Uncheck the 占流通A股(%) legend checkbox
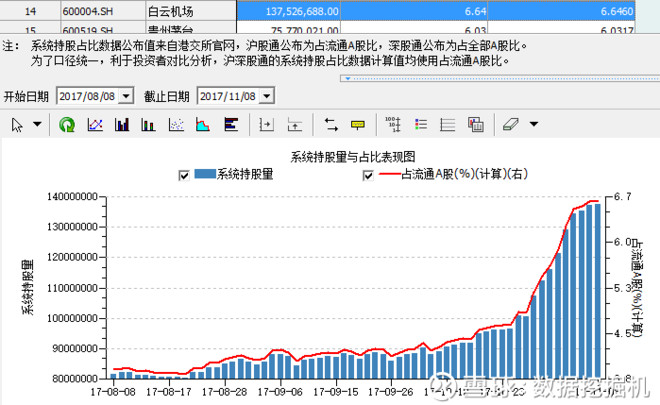Viewport: 660px width, 405px height. pos(368,175)
